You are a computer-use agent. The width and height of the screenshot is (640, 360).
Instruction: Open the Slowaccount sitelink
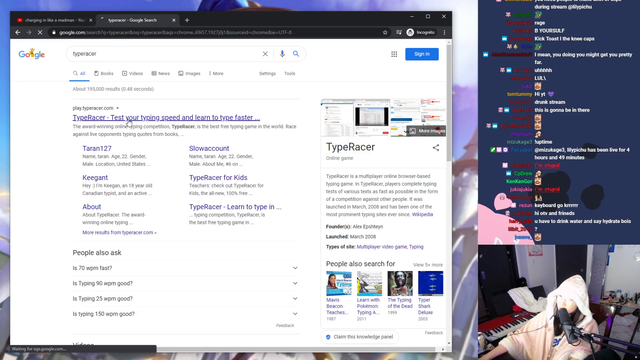click(209, 149)
